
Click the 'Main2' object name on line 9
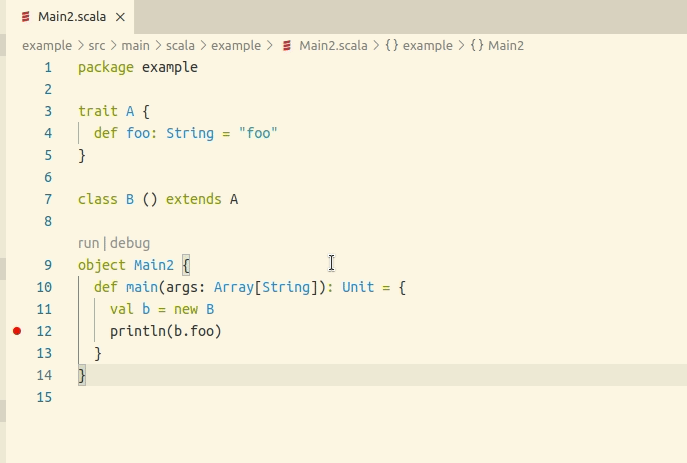point(154,265)
